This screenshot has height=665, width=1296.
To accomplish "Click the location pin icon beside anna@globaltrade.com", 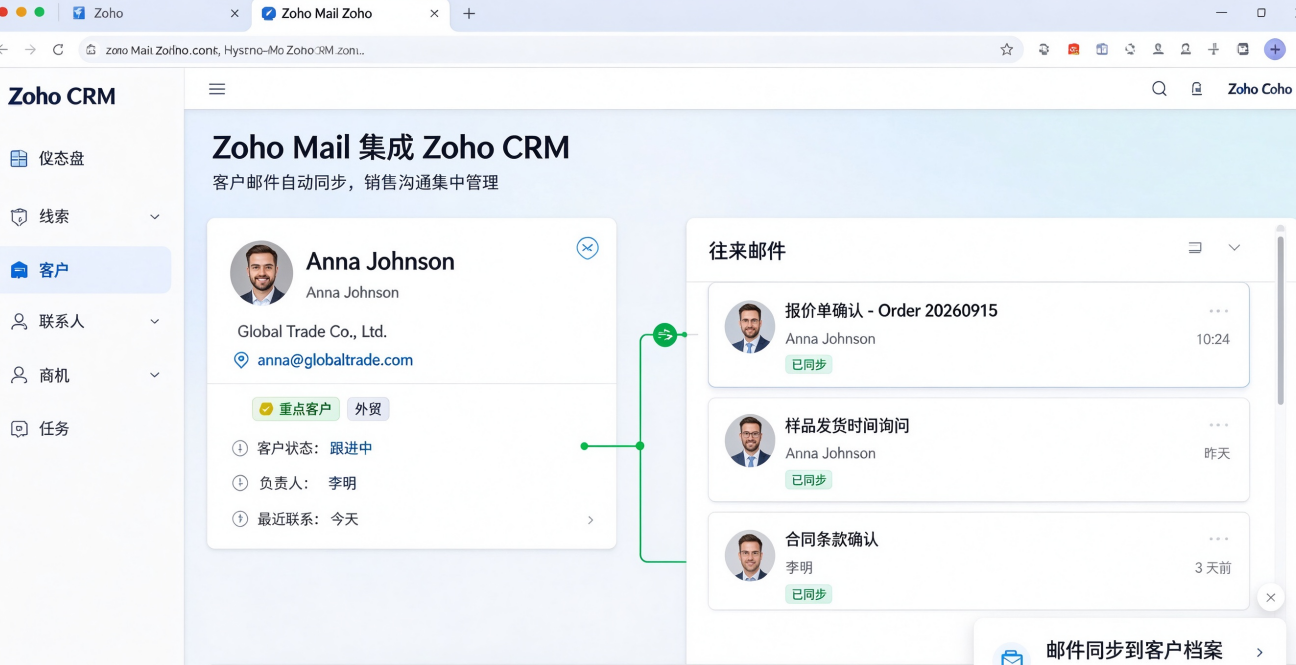I will click(x=241, y=360).
